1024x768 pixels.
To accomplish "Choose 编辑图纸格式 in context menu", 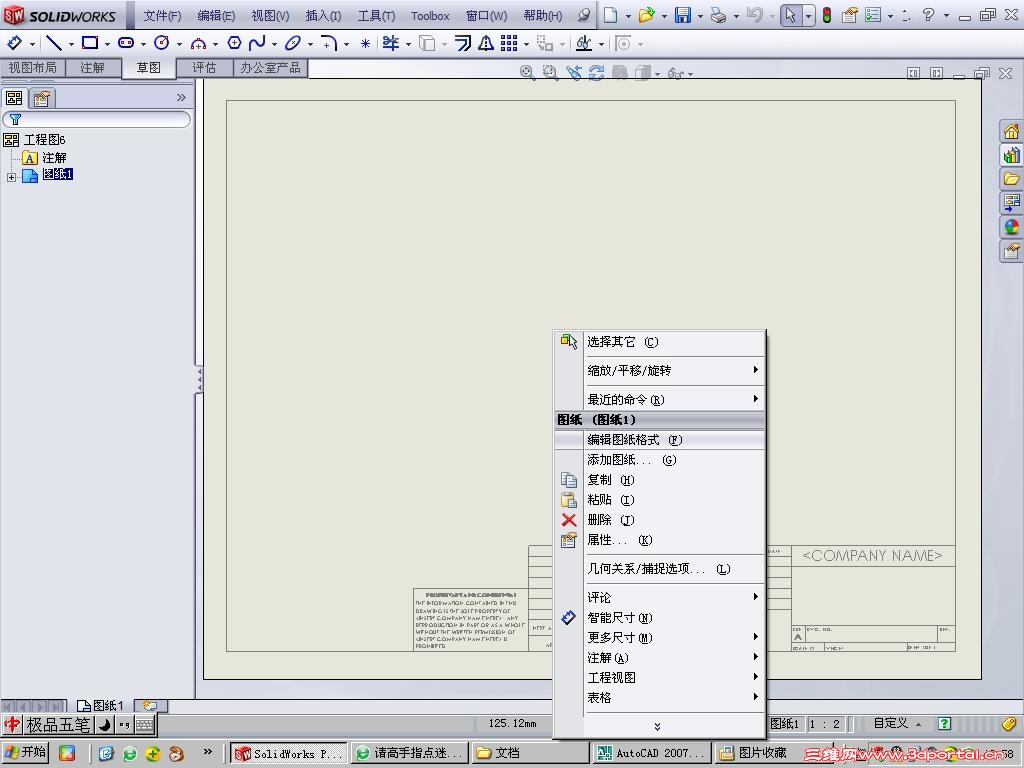I will [x=659, y=440].
